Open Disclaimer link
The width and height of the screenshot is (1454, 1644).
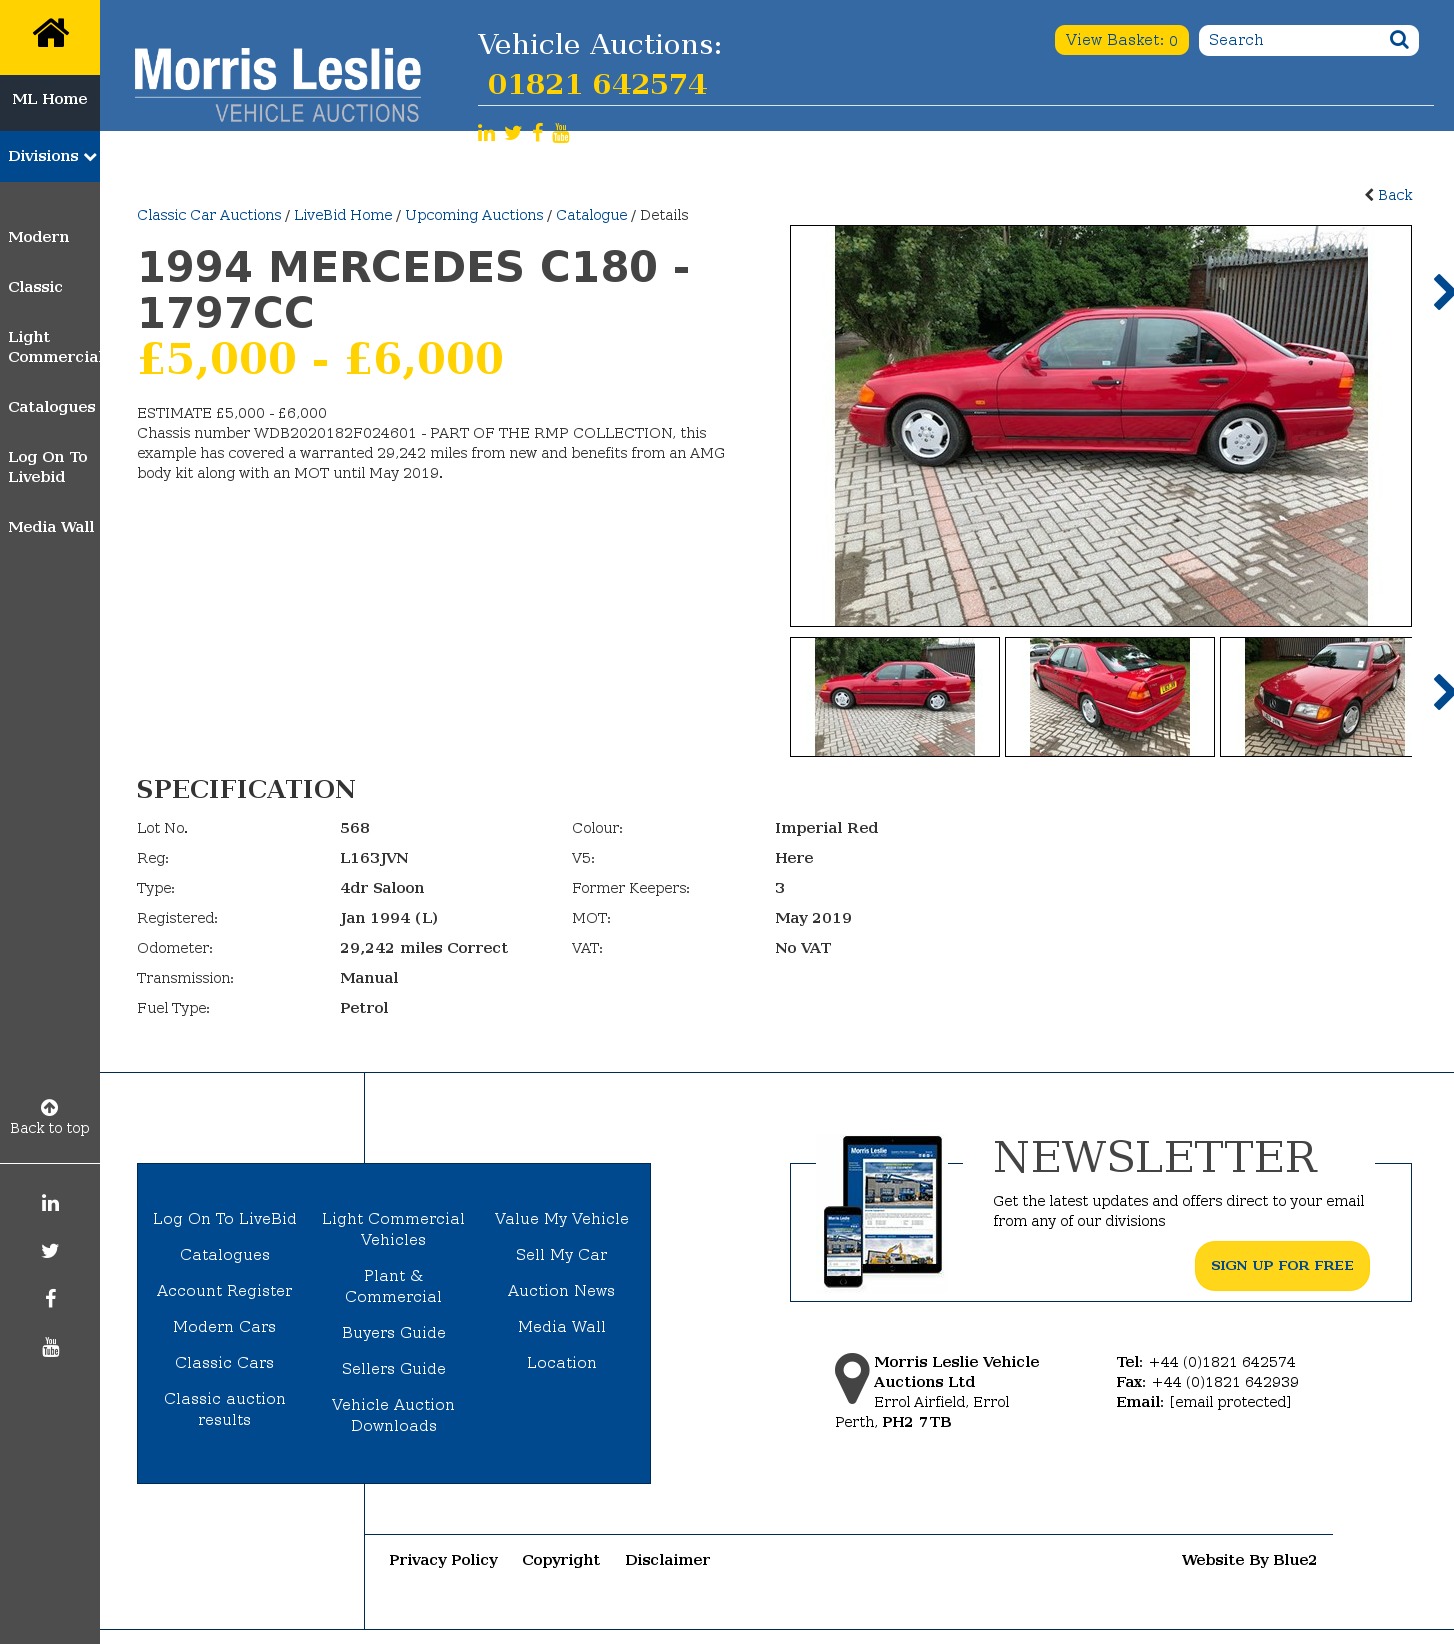click(668, 1560)
